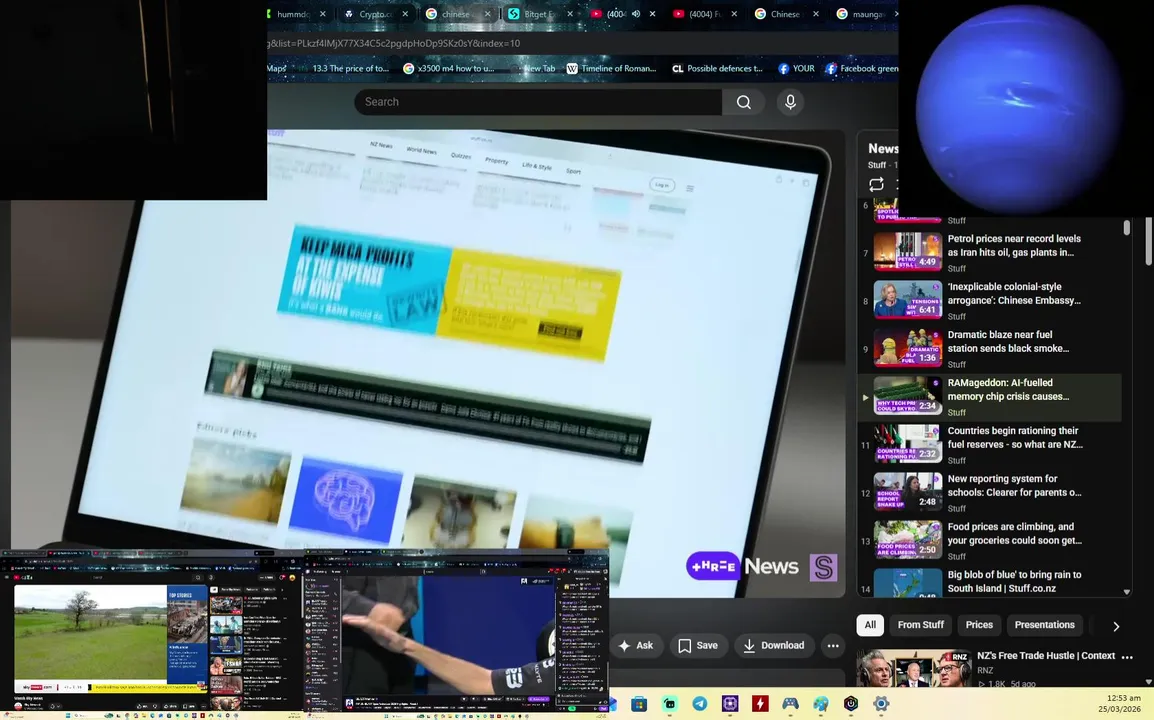Select the 'Prices' filter chip
Screen dimensions: 1154x720
click(x=979, y=625)
